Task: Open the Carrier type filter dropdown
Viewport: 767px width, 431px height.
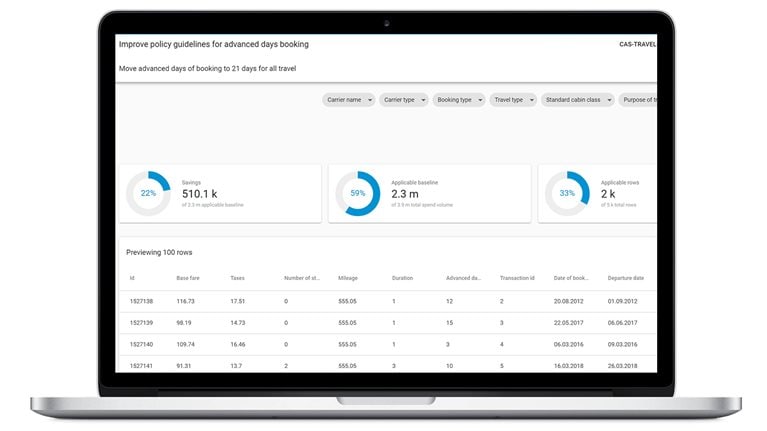Action: point(404,100)
